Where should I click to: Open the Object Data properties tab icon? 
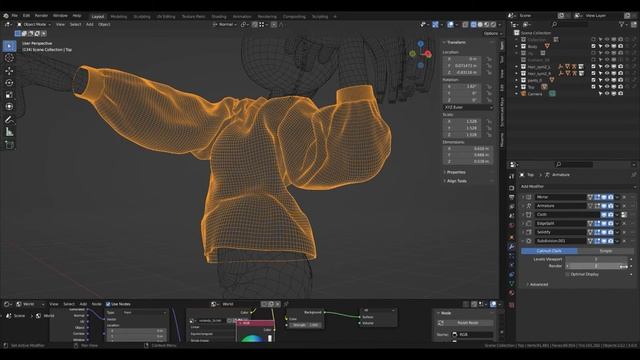click(x=511, y=284)
